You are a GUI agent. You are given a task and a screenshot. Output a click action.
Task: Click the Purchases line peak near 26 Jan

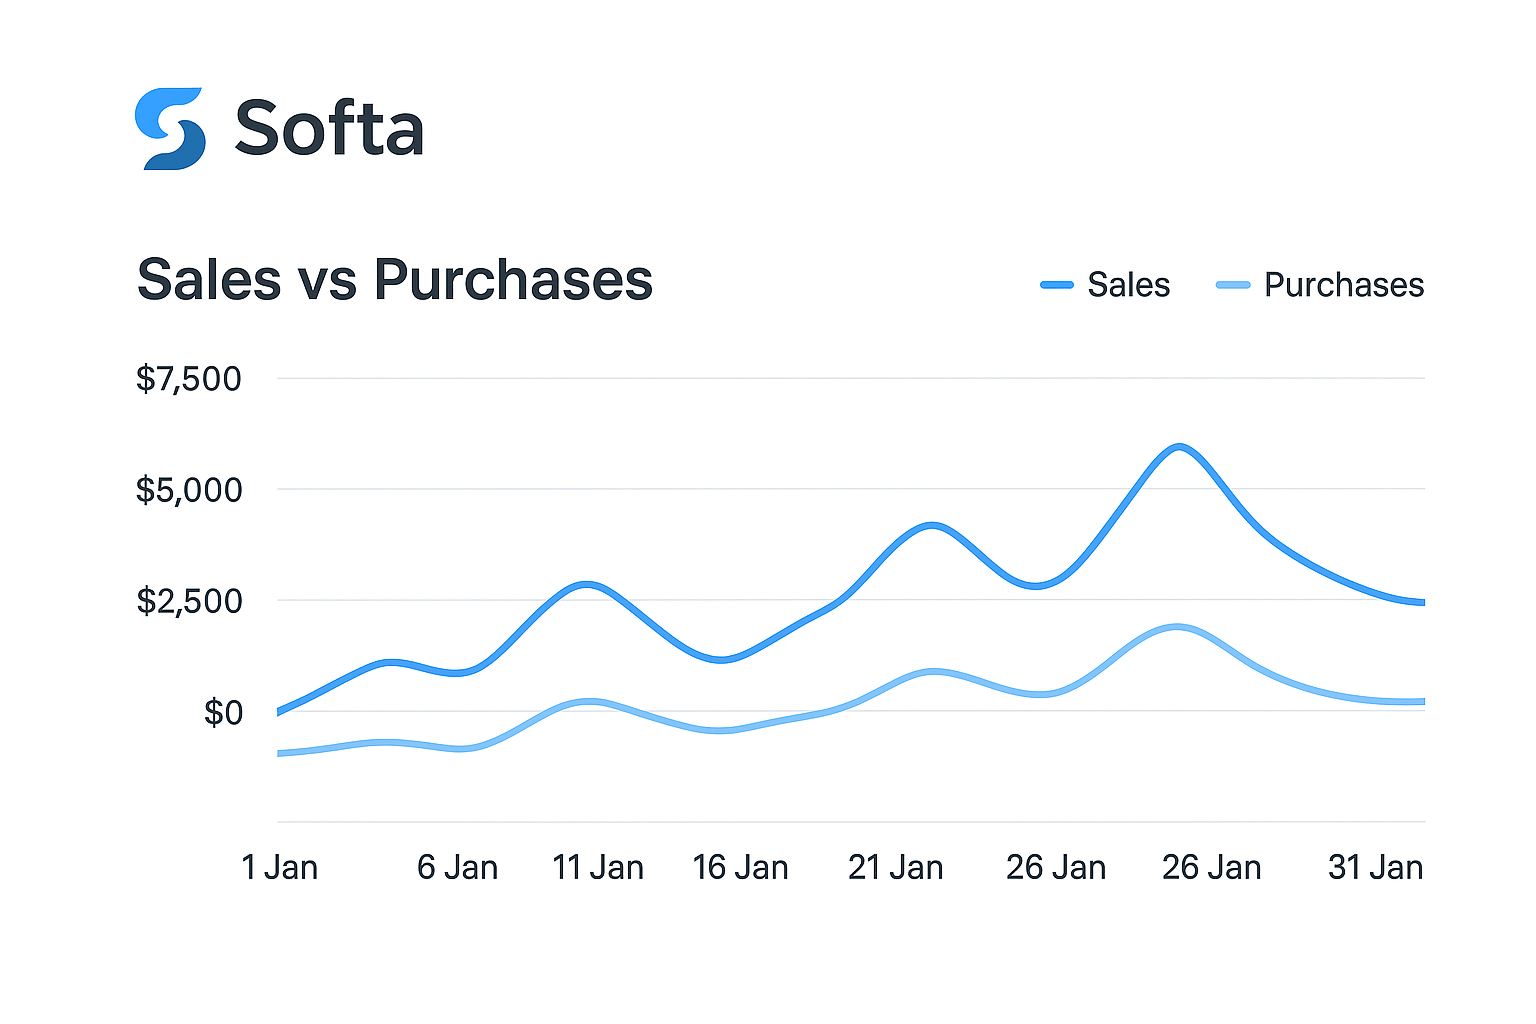point(1179,626)
